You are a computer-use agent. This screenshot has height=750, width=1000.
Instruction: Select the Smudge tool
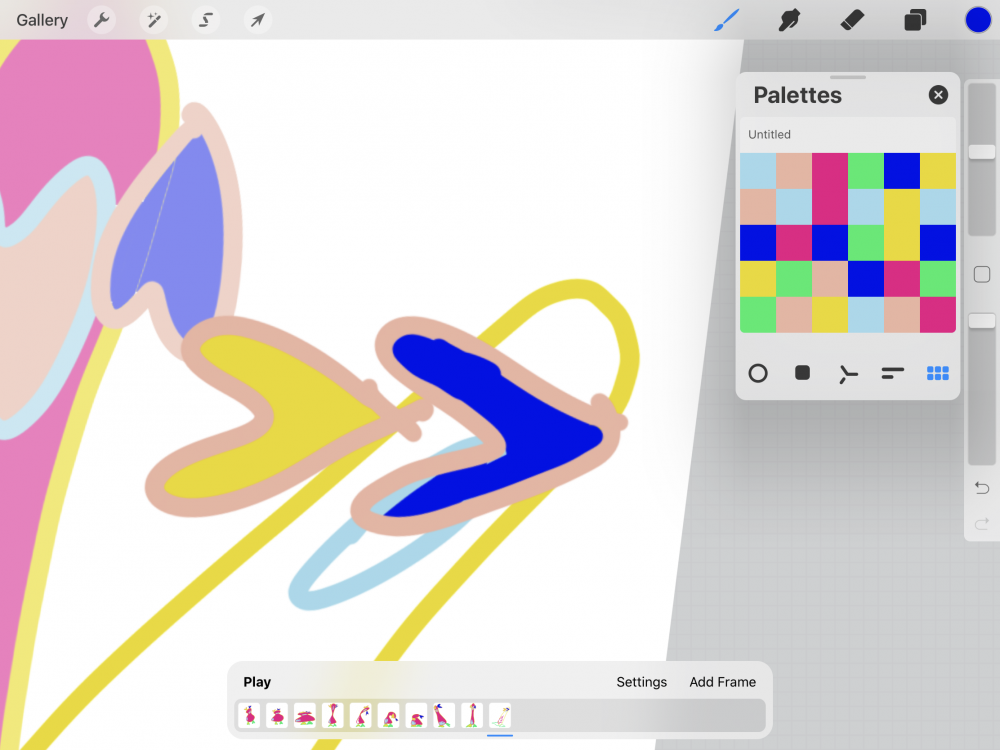pos(789,20)
